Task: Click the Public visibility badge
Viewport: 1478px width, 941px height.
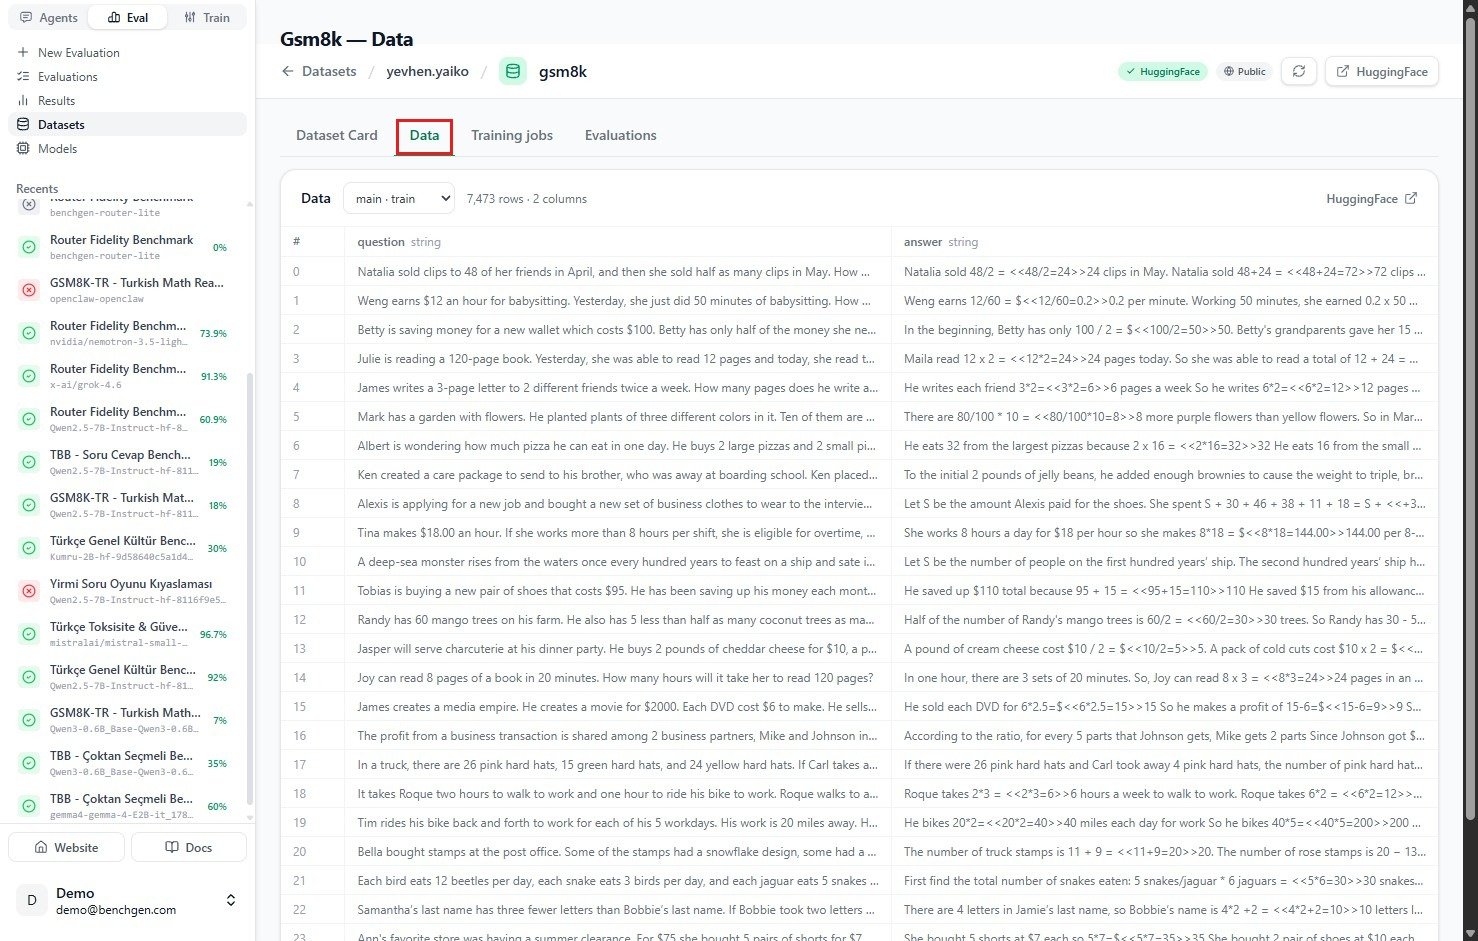Action: pos(1244,72)
